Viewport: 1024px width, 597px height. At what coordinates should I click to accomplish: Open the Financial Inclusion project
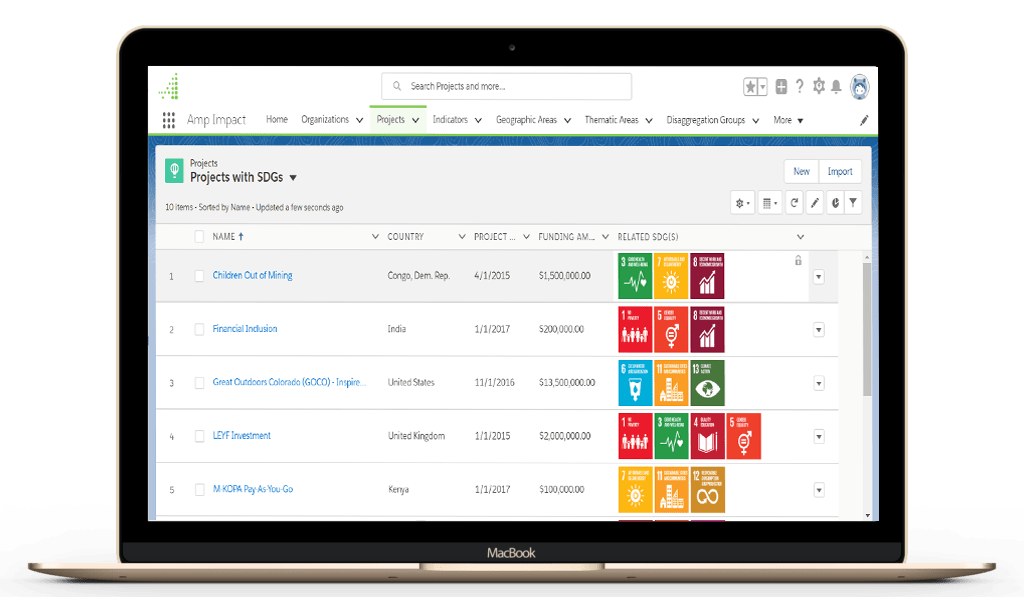point(245,329)
